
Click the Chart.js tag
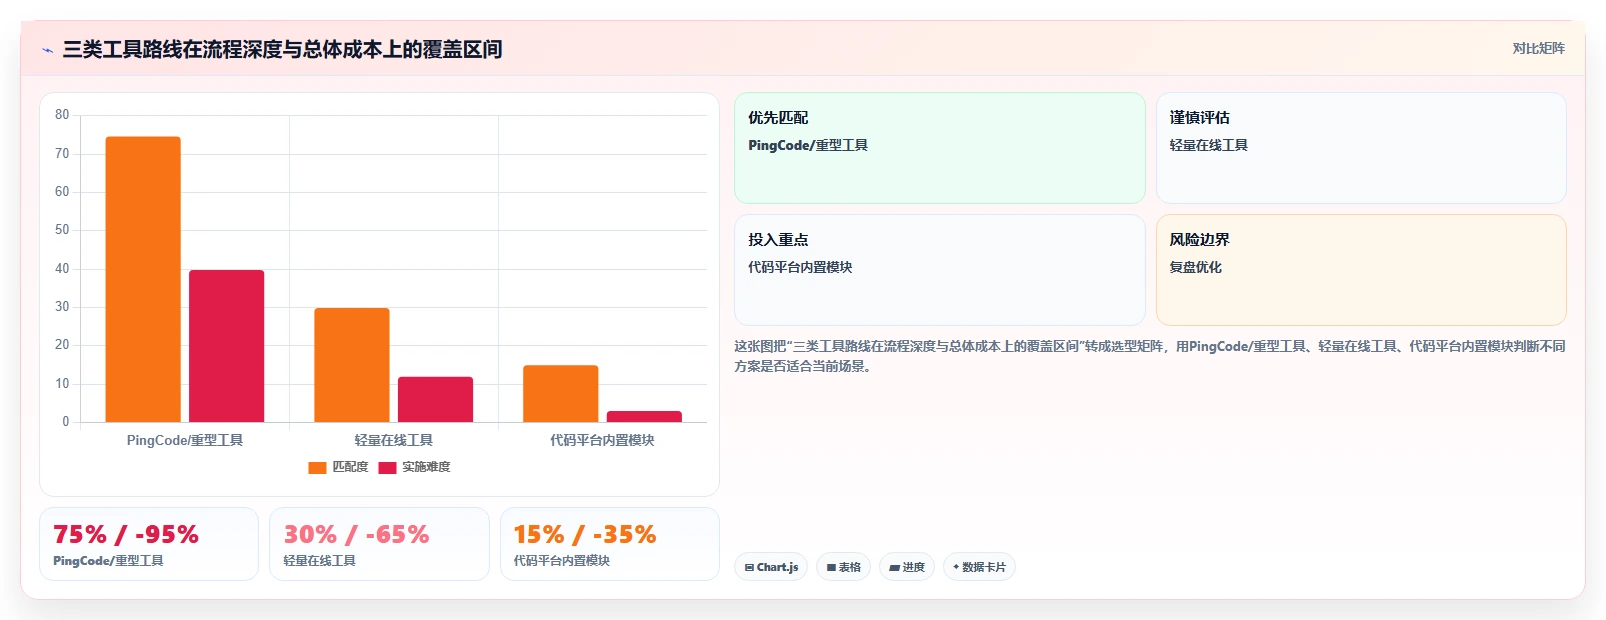(x=771, y=567)
